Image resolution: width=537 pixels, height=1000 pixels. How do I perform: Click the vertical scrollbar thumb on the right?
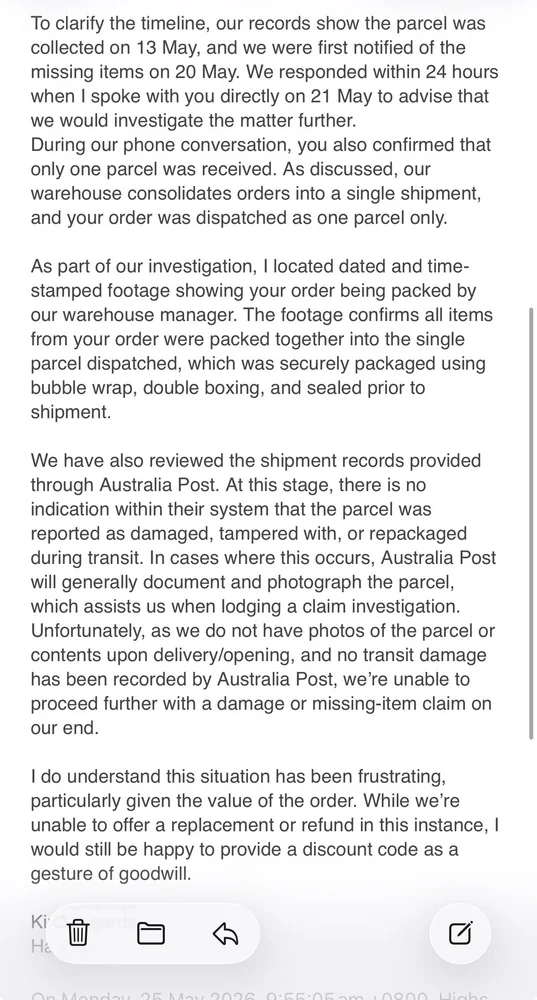531,523
